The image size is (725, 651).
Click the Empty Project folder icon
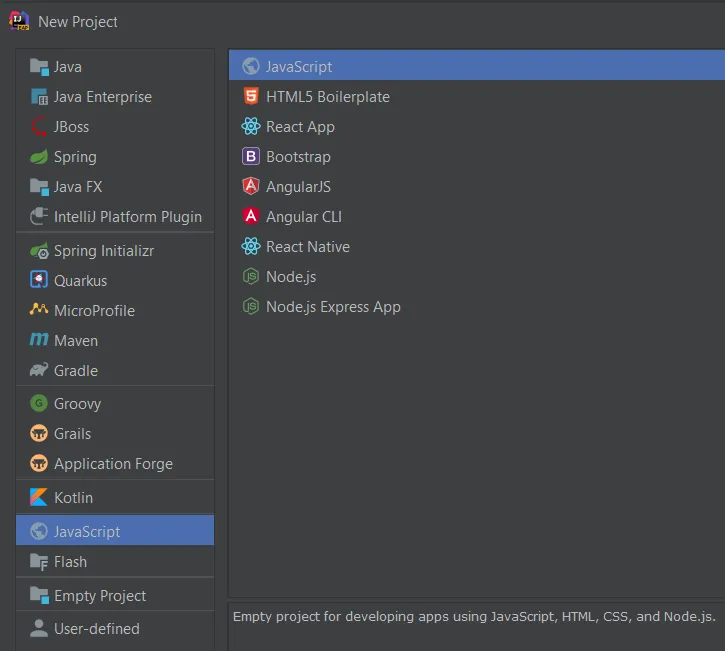(x=39, y=596)
